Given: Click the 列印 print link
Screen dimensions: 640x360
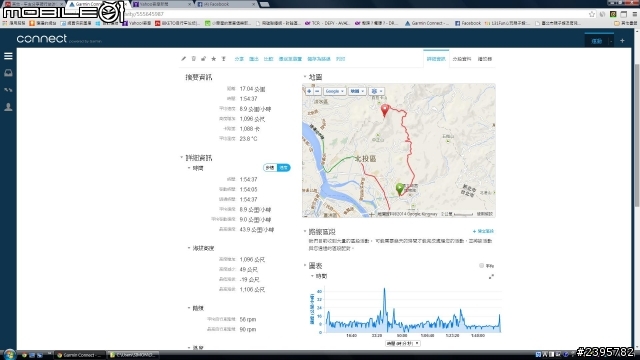Looking at the screenshot, I should point(340,59).
